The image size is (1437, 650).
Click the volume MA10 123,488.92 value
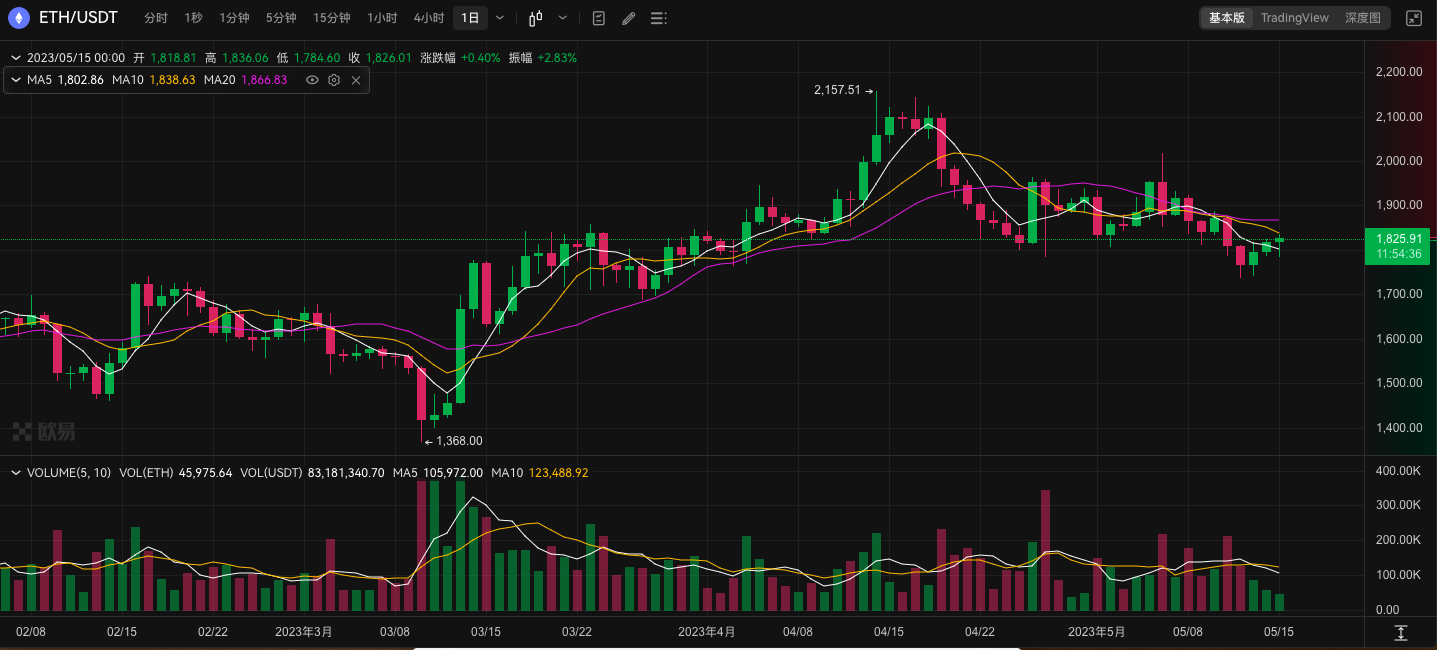point(558,473)
